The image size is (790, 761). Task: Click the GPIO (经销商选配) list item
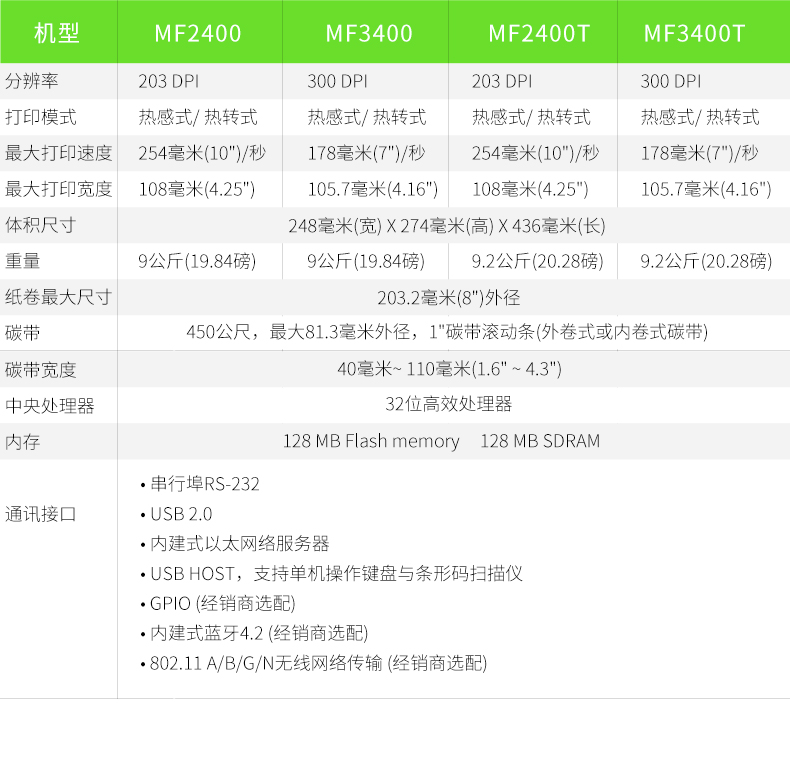[x=218, y=603]
